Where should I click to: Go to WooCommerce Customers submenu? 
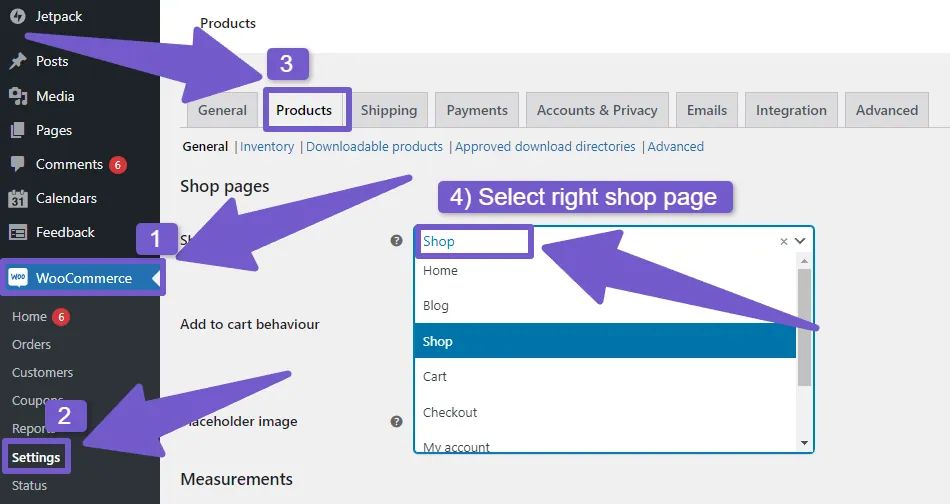(x=42, y=373)
